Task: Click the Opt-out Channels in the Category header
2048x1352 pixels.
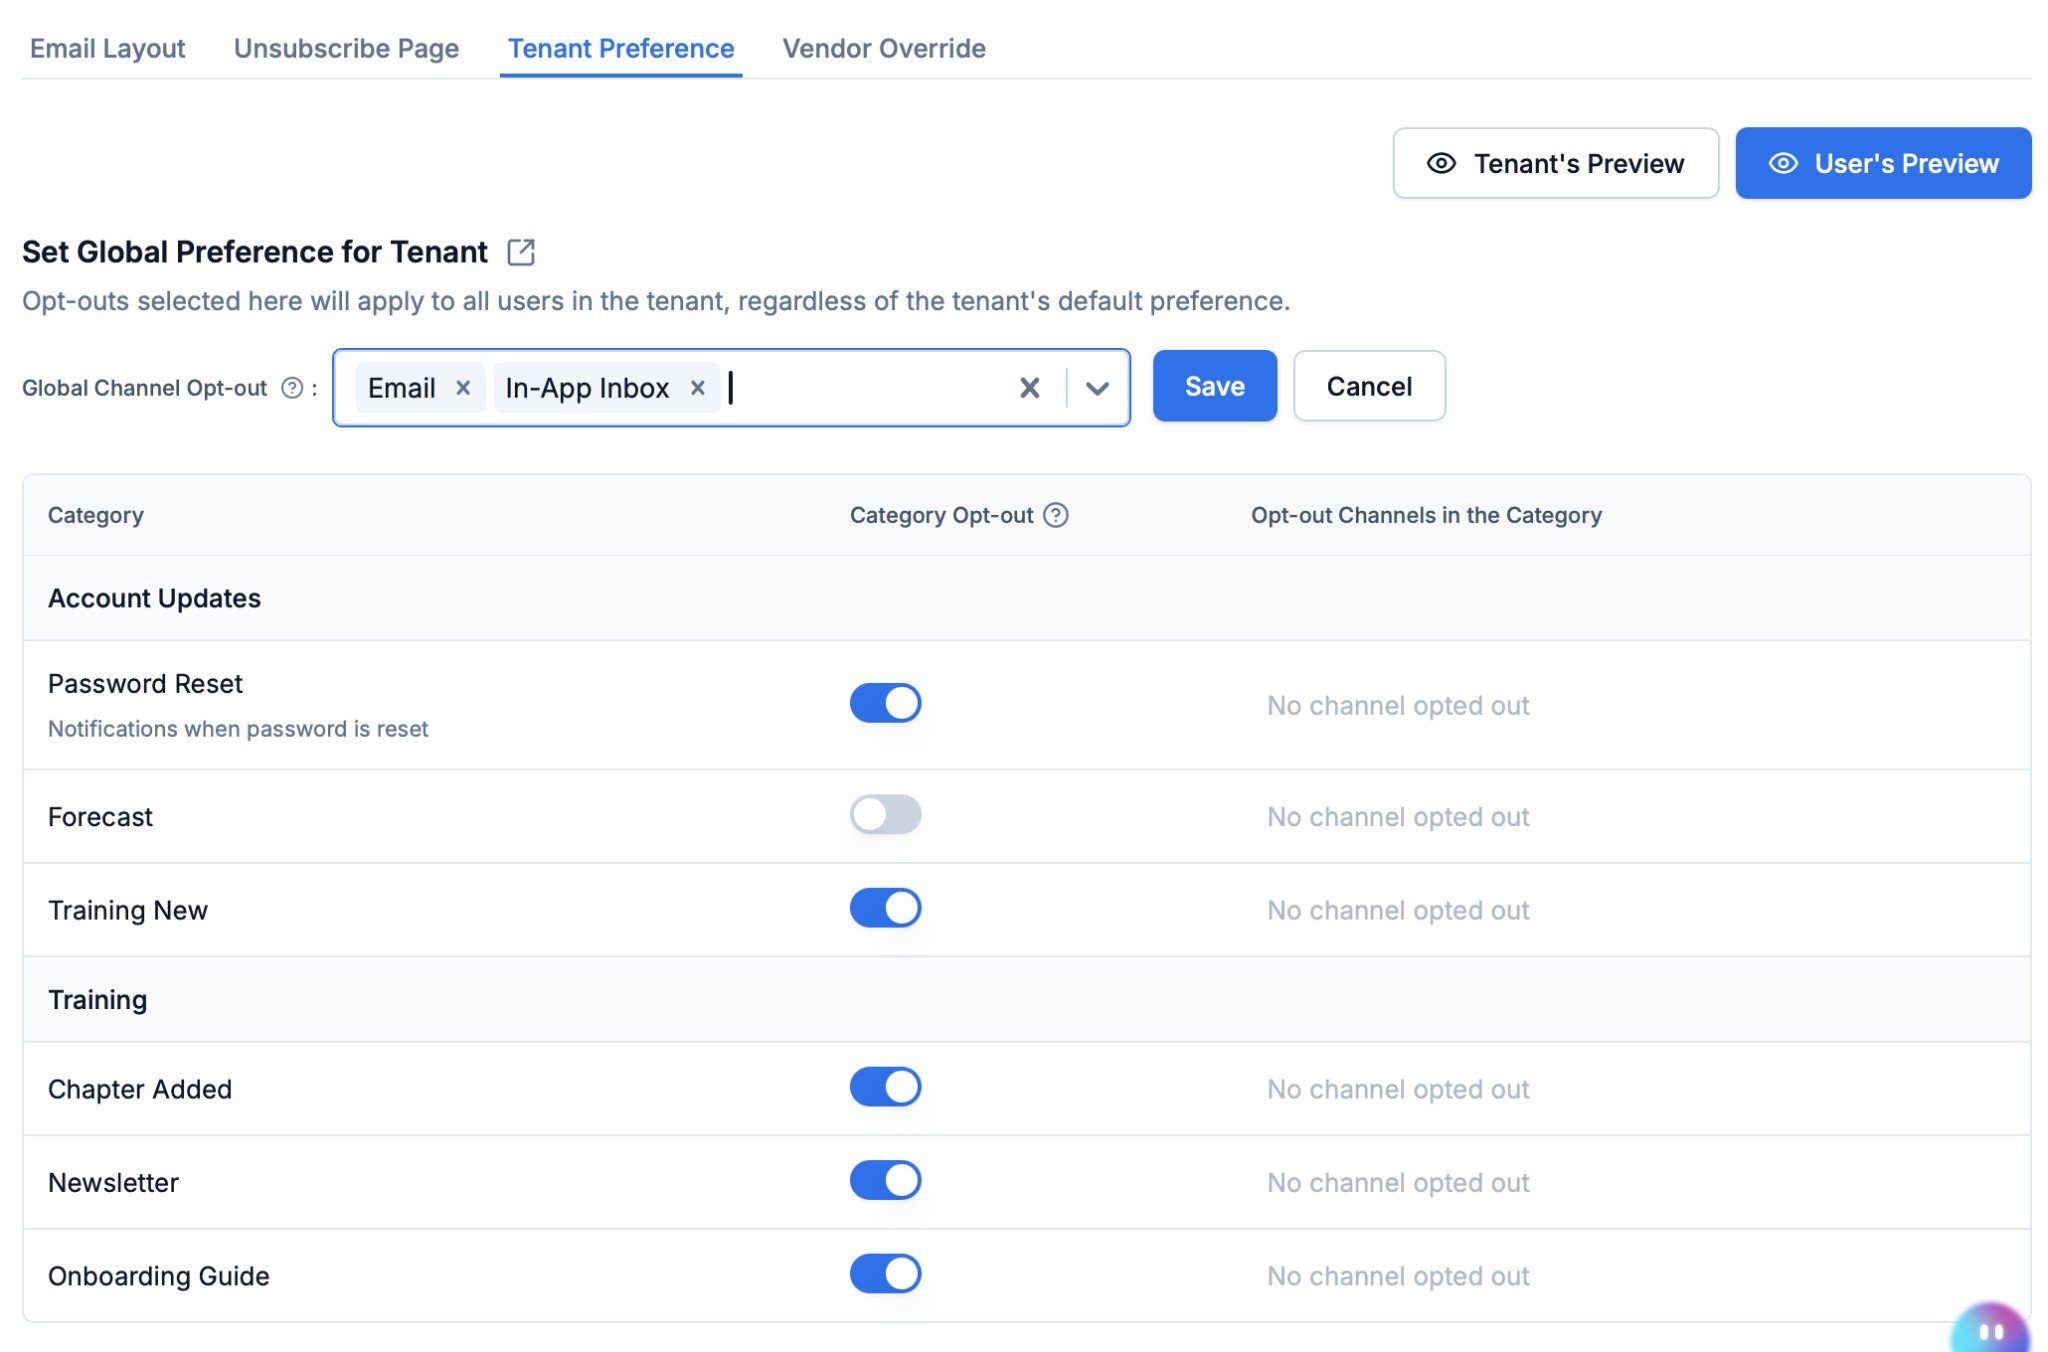Action: click(1426, 515)
